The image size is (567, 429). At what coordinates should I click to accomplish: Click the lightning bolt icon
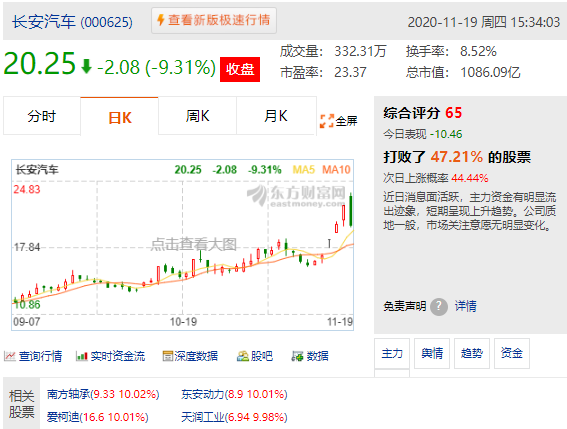(x=161, y=20)
